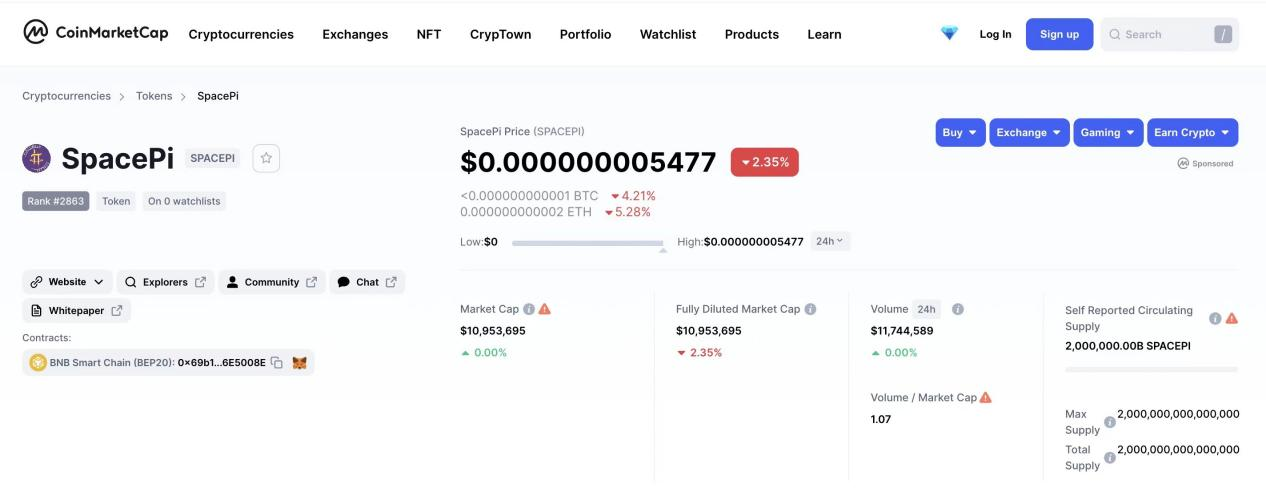1266x492 pixels.
Task: Open the Cryptocurrencies menu
Action: point(241,34)
